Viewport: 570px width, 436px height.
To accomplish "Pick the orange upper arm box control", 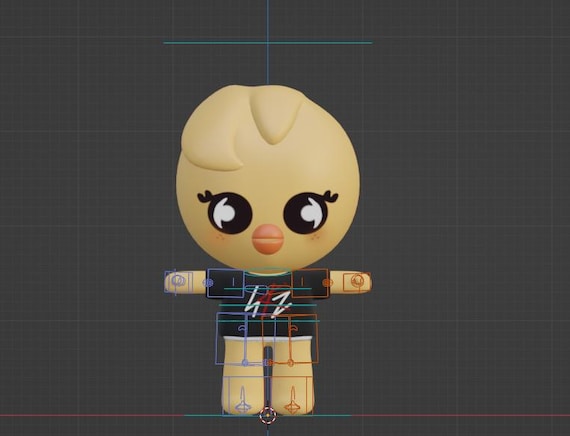I will 310,283.
